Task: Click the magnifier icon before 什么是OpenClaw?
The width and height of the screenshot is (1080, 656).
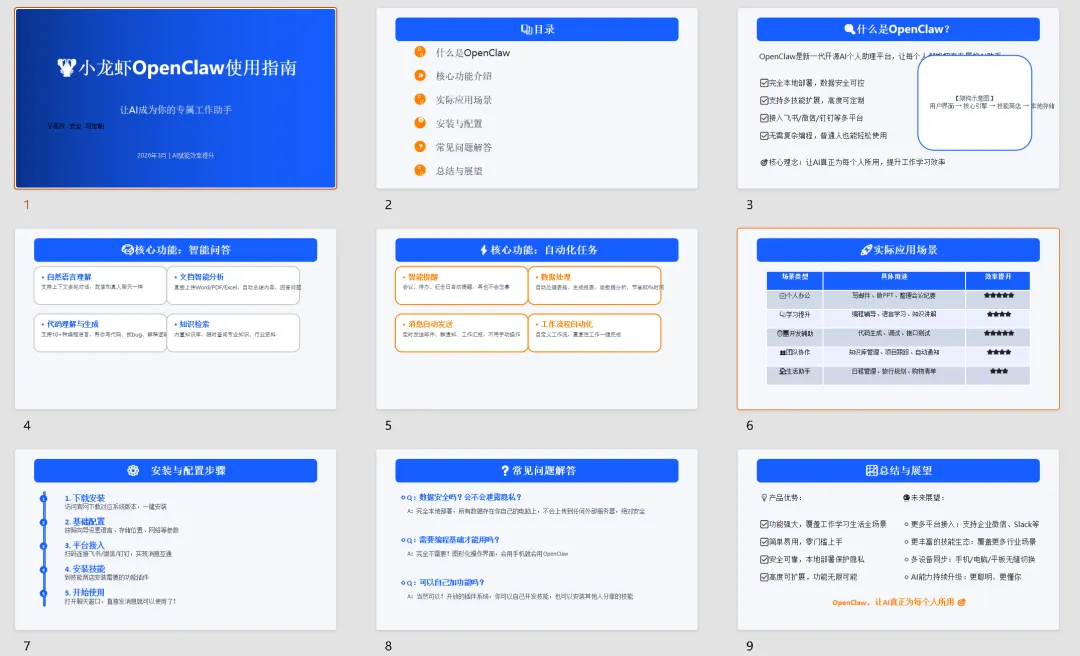Action: [x=849, y=30]
